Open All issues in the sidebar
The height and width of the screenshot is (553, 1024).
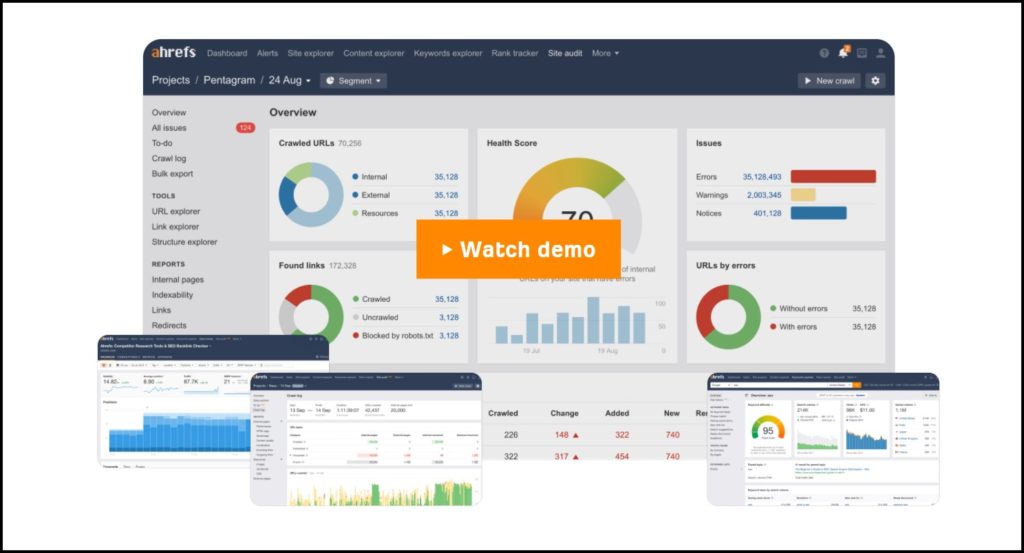click(169, 128)
